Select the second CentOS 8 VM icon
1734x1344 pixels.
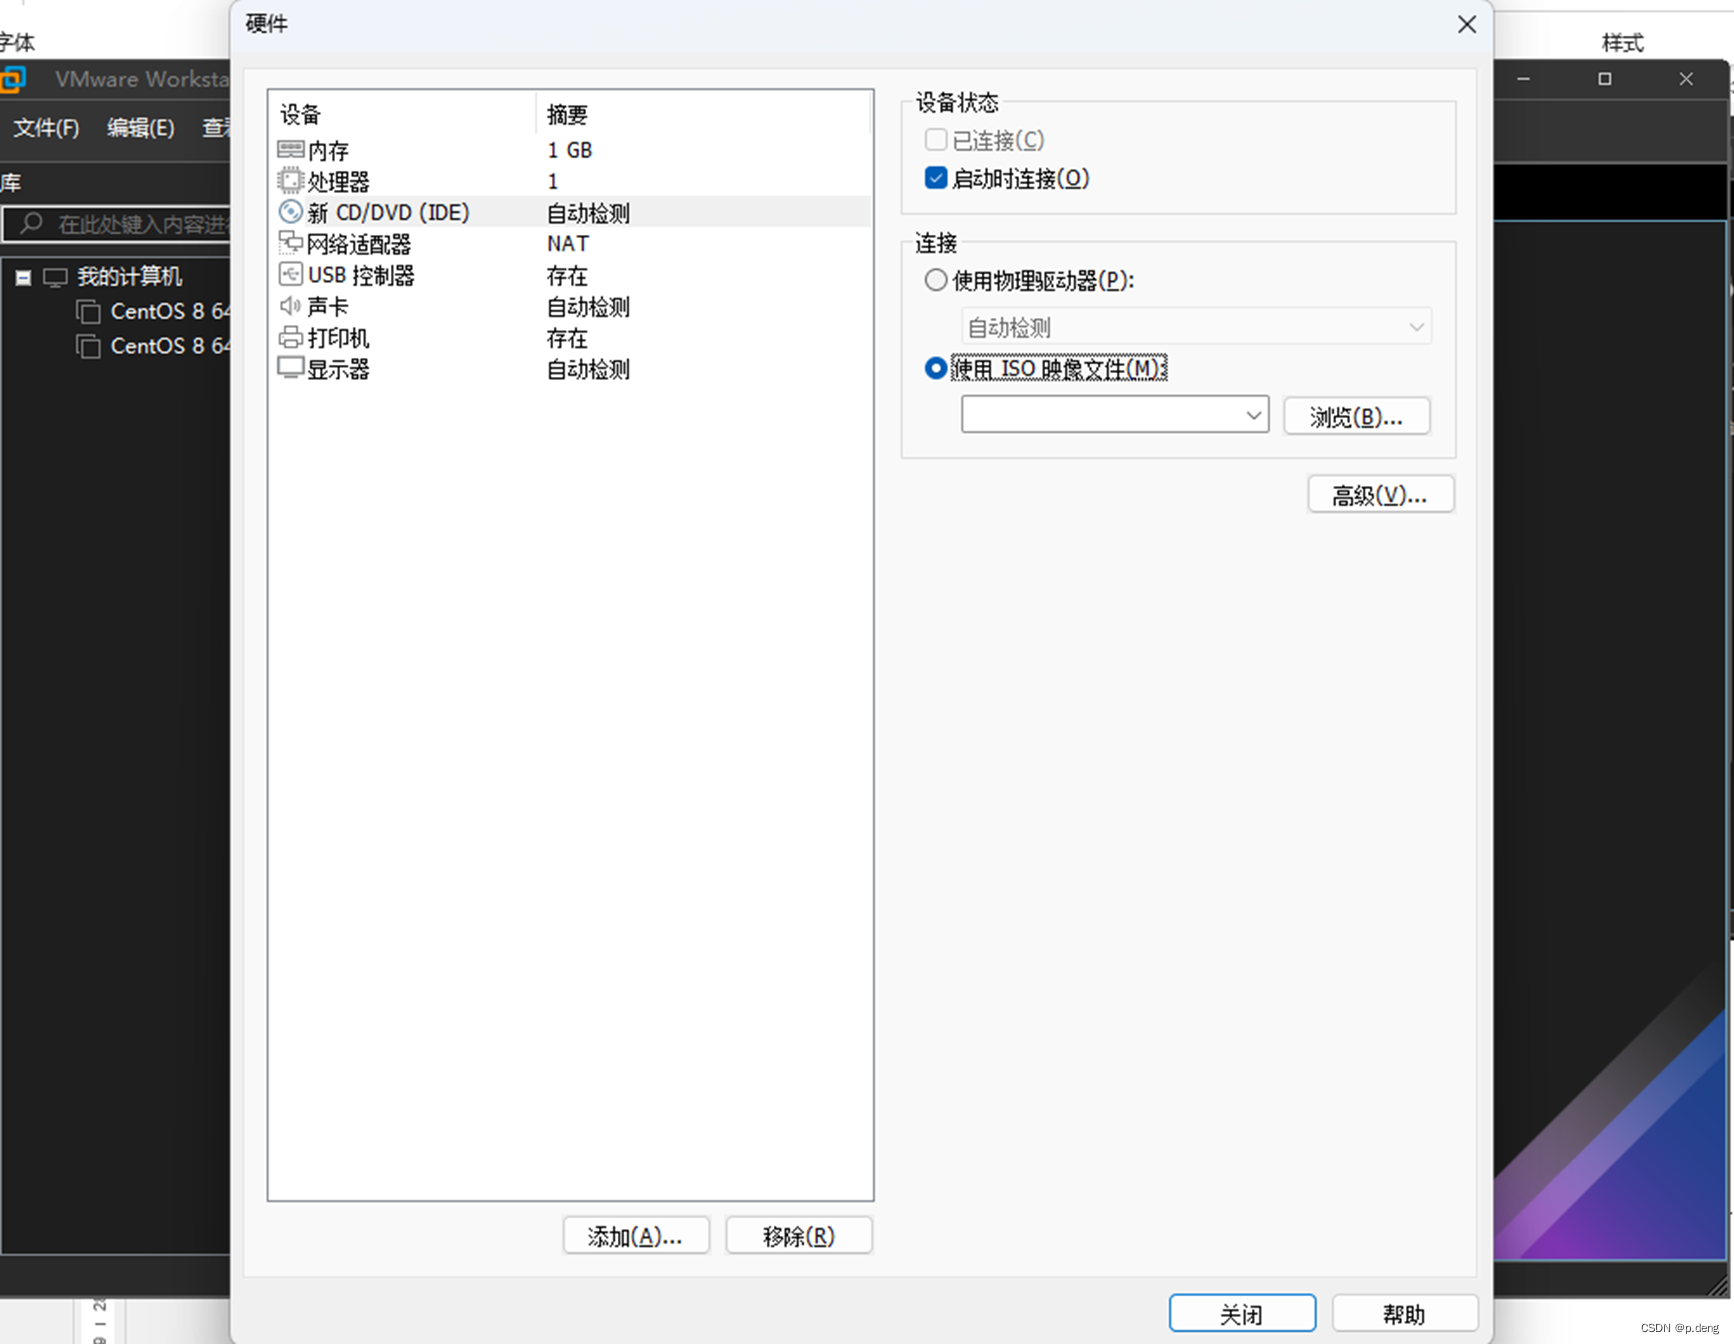pos(89,346)
